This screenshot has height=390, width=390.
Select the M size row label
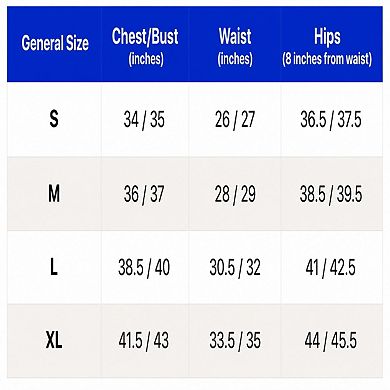[x=54, y=194]
